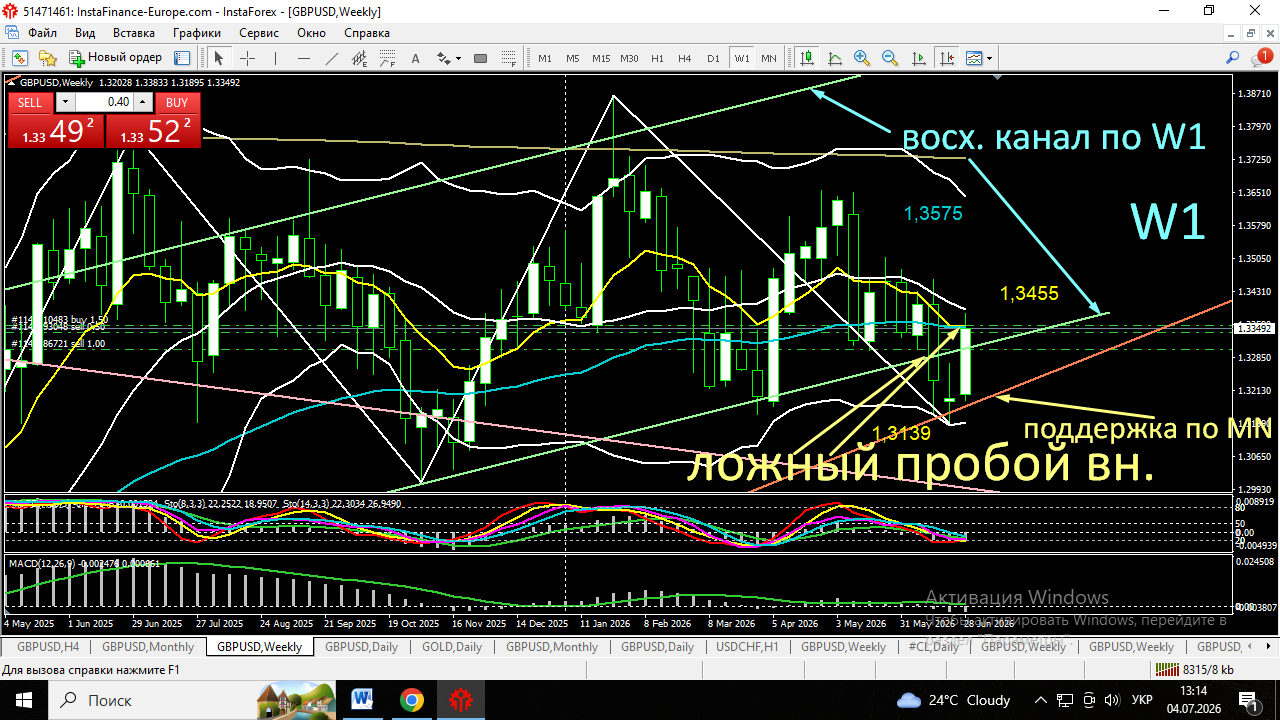Click the SELL one-click trading button

[x=30, y=102]
